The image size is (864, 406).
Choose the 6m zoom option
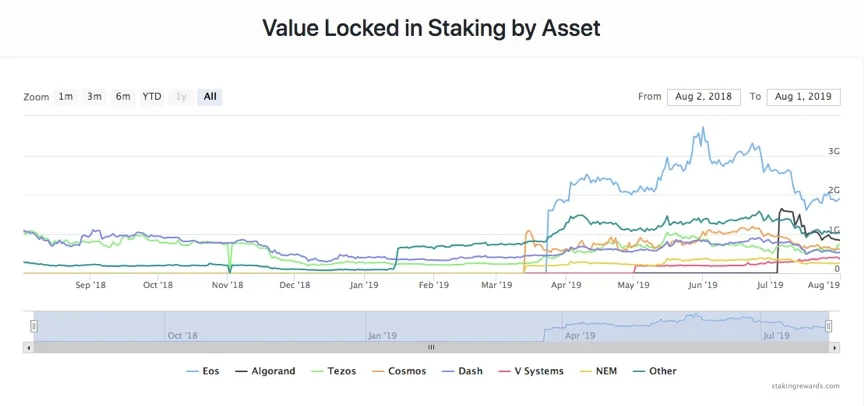pyautogui.click(x=123, y=97)
